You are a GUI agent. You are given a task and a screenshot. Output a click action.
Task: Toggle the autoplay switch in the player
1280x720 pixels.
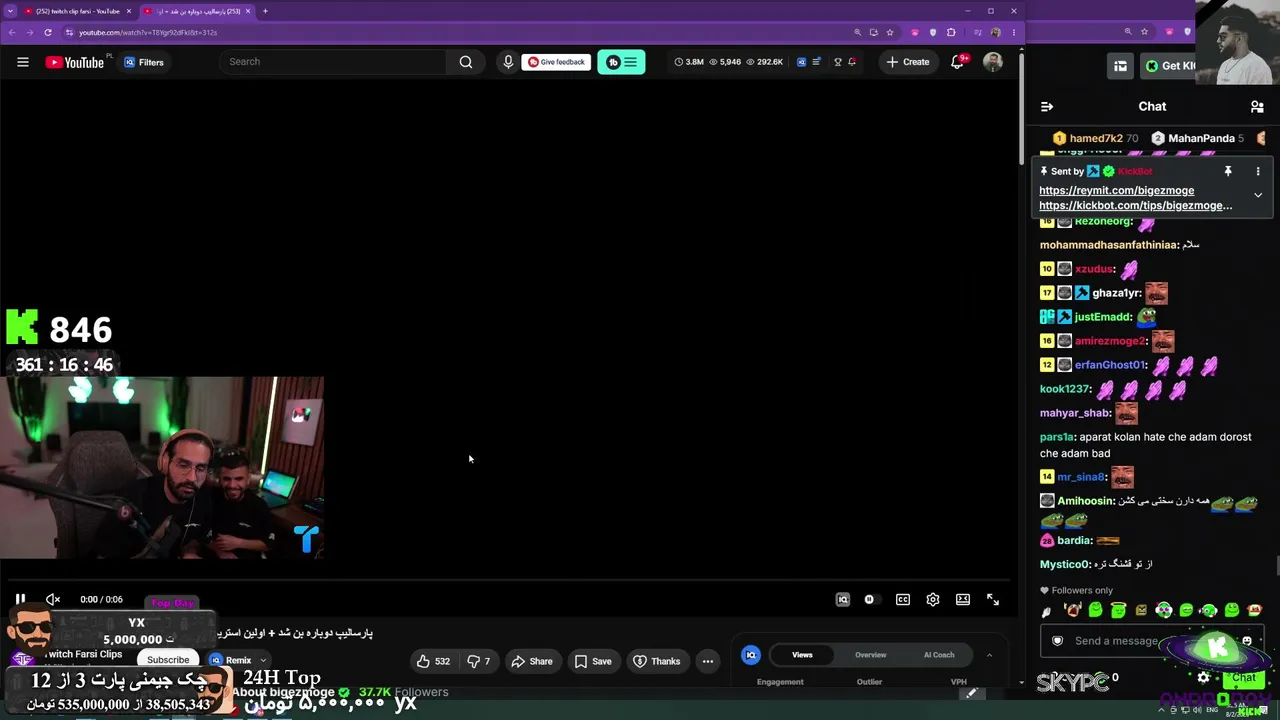point(870,599)
